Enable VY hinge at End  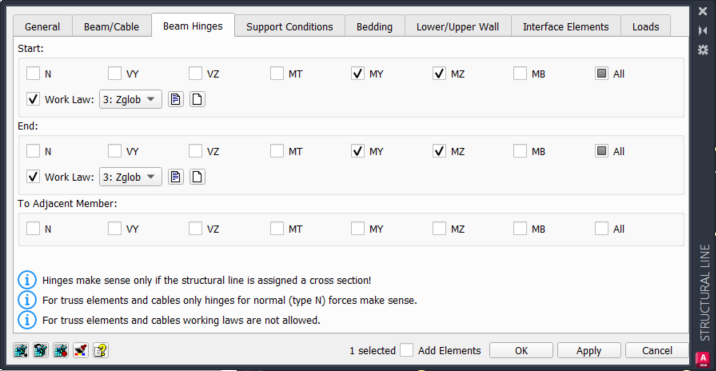115,151
